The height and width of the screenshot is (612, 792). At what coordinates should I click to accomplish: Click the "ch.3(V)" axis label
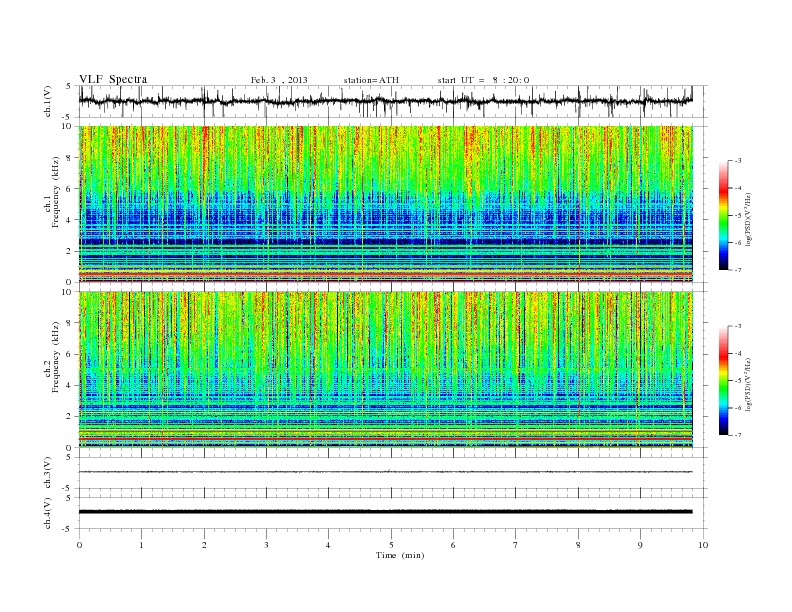click(48, 473)
